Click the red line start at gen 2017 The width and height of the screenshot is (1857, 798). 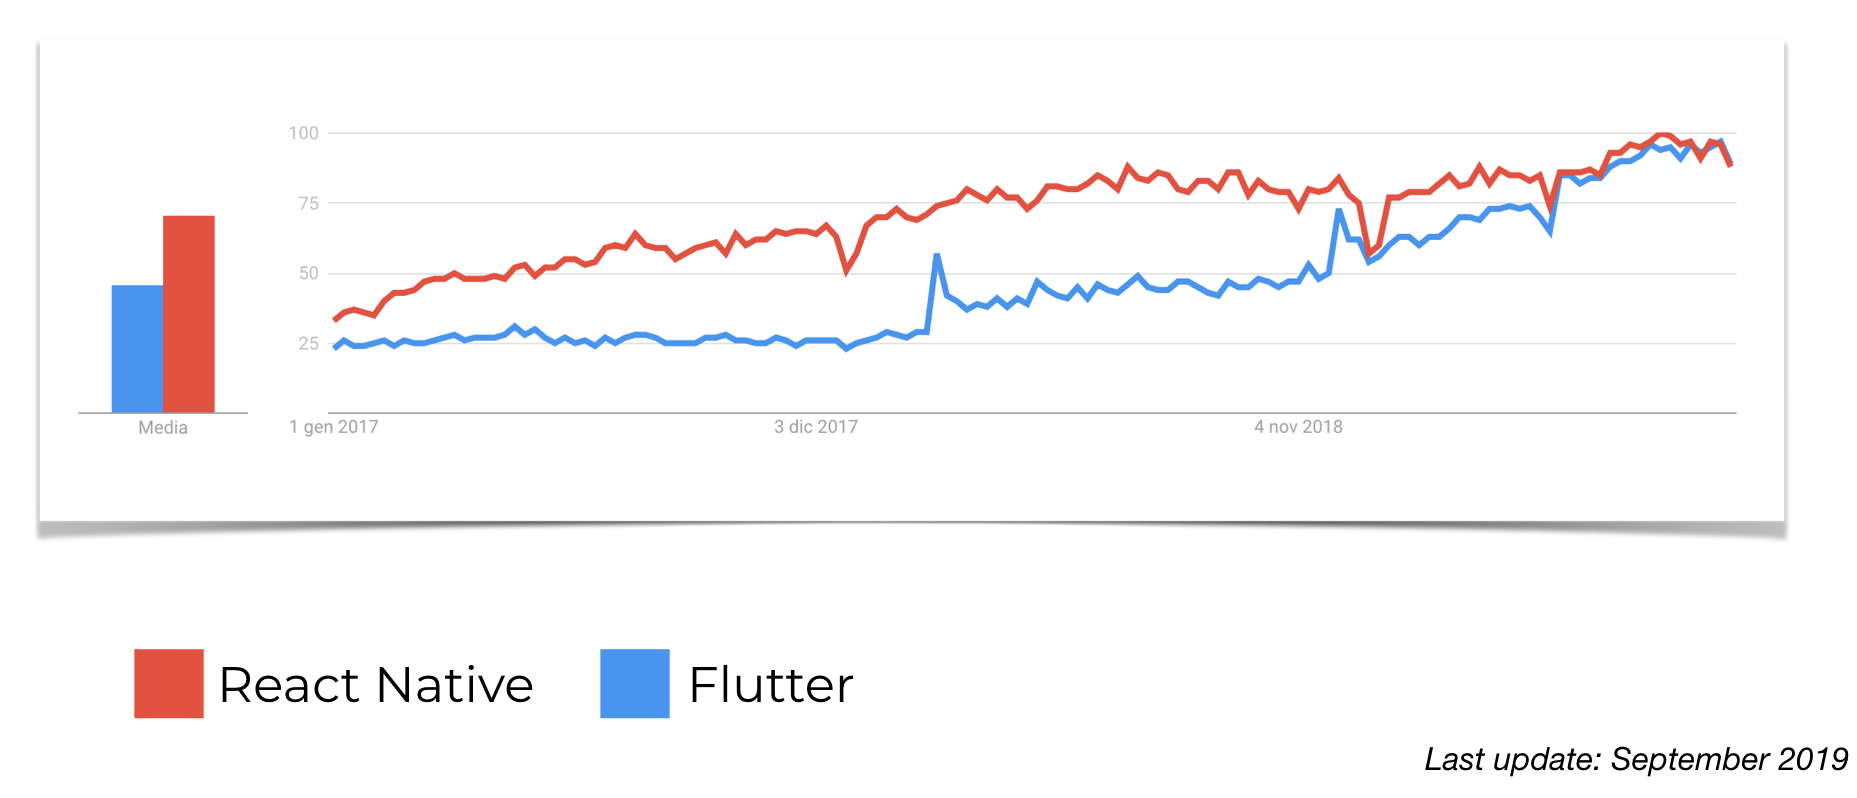coord(335,319)
